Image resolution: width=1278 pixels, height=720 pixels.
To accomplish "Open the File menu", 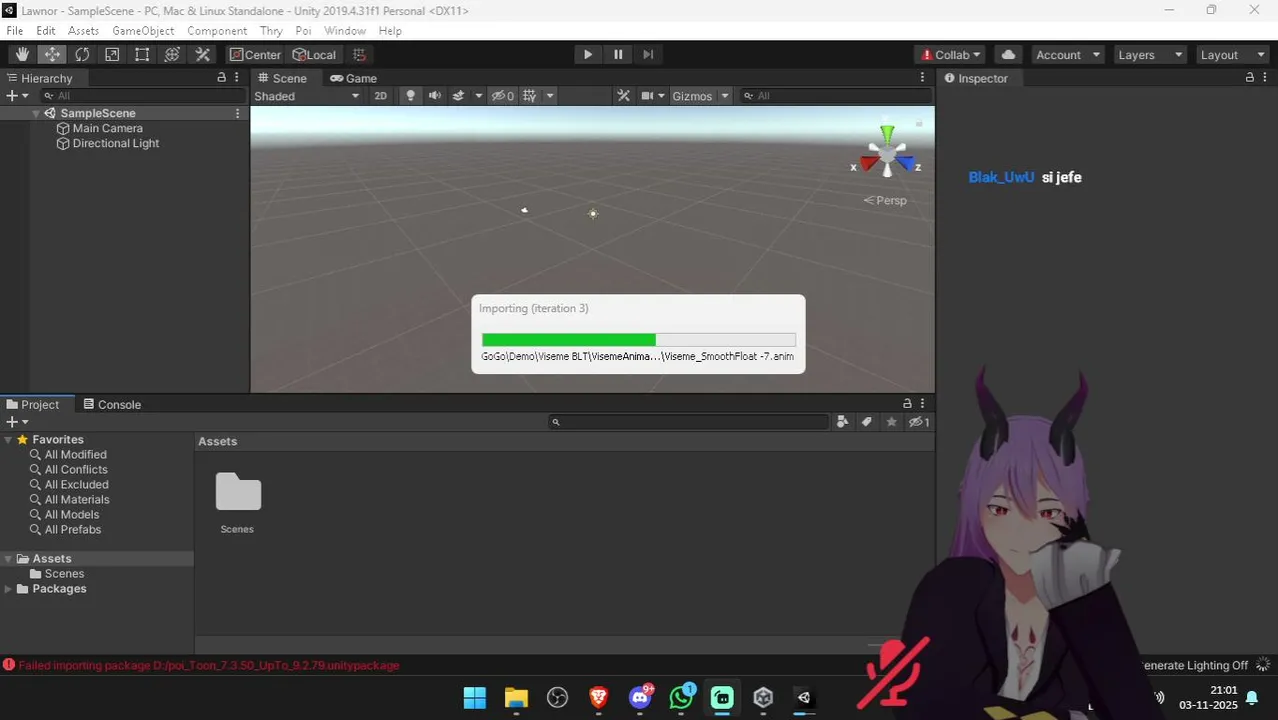I will tap(15, 31).
